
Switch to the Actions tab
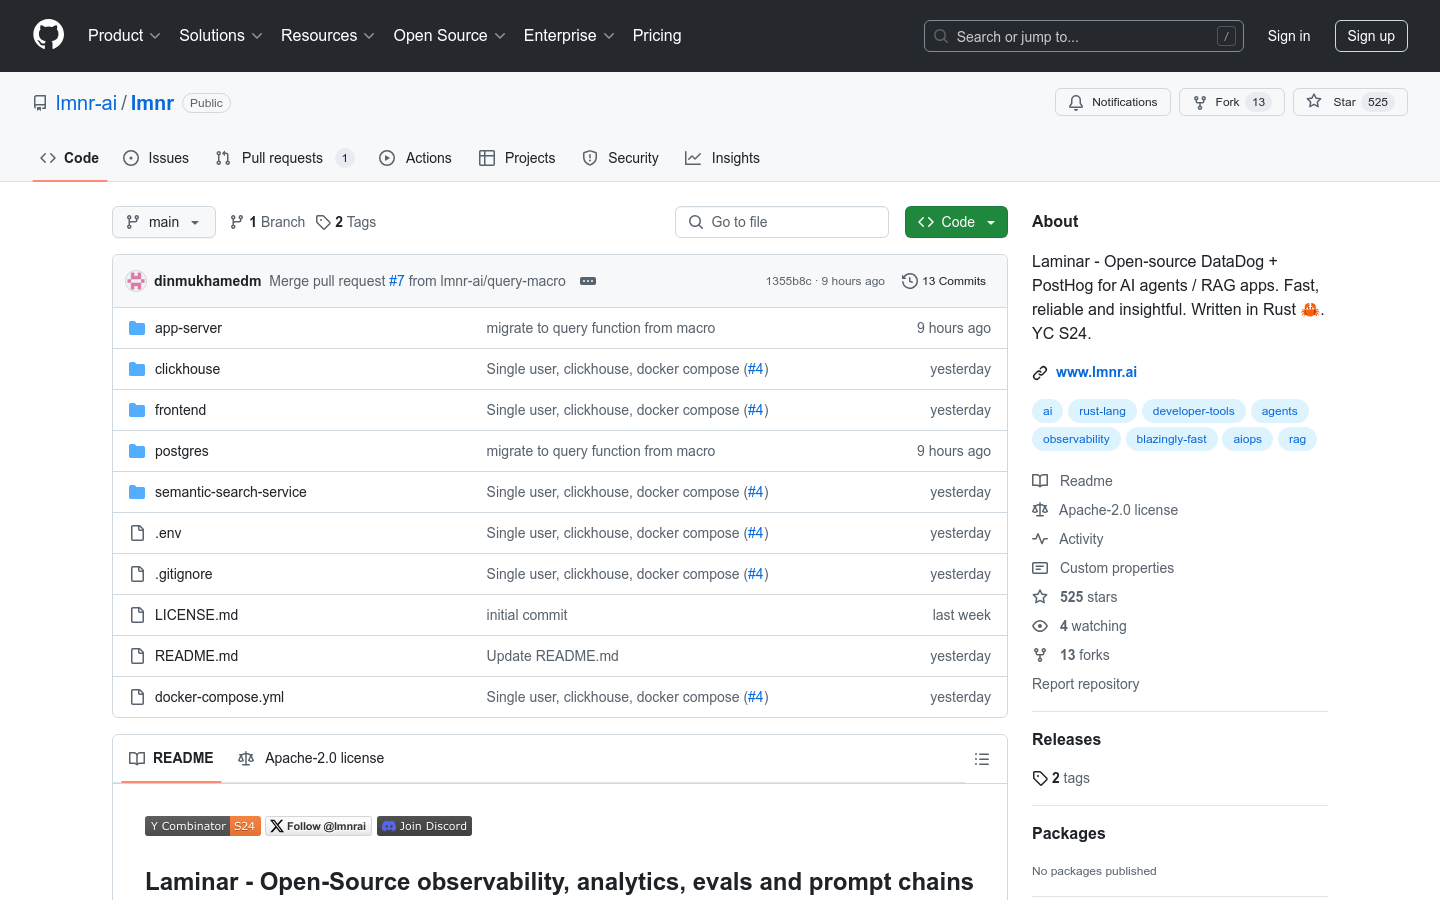pyautogui.click(x=415, y=158)
